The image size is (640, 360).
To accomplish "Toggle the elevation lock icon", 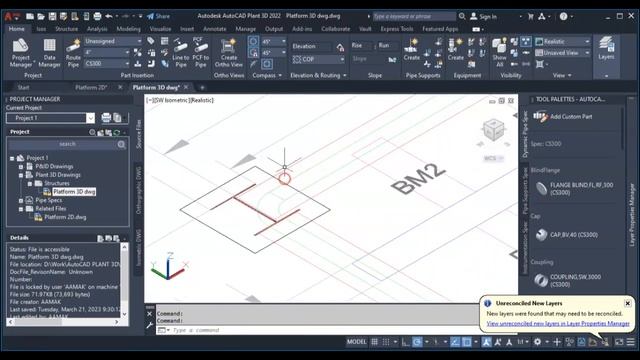I will tap(340, 47).
